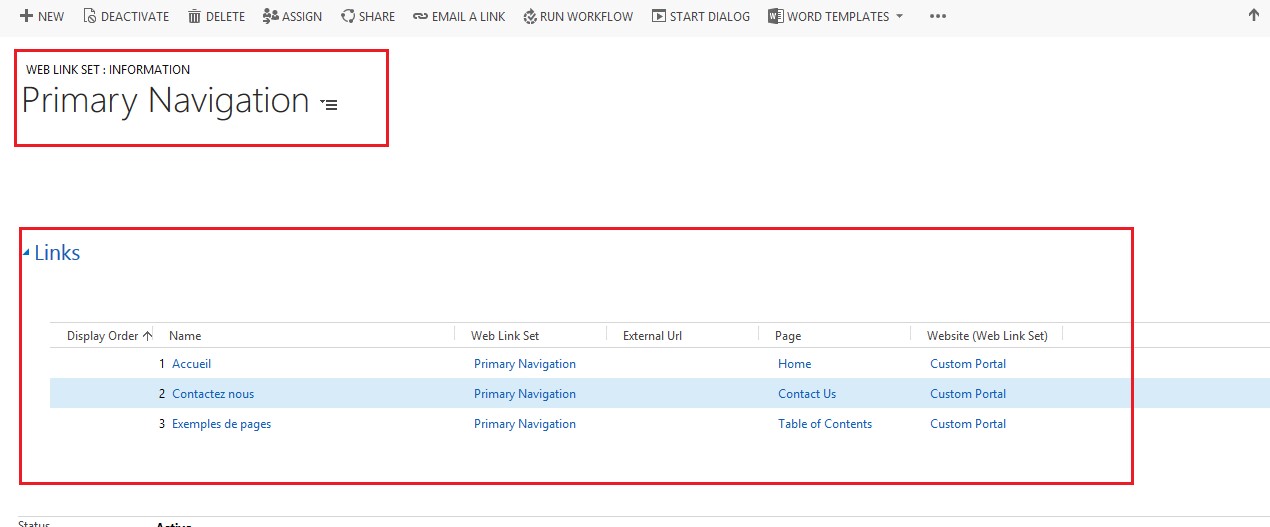The height and width of the screenshot is (527, 1270).
Task: Open the Primary Navigation record selector menu
Action: click(x=329, y=104)
